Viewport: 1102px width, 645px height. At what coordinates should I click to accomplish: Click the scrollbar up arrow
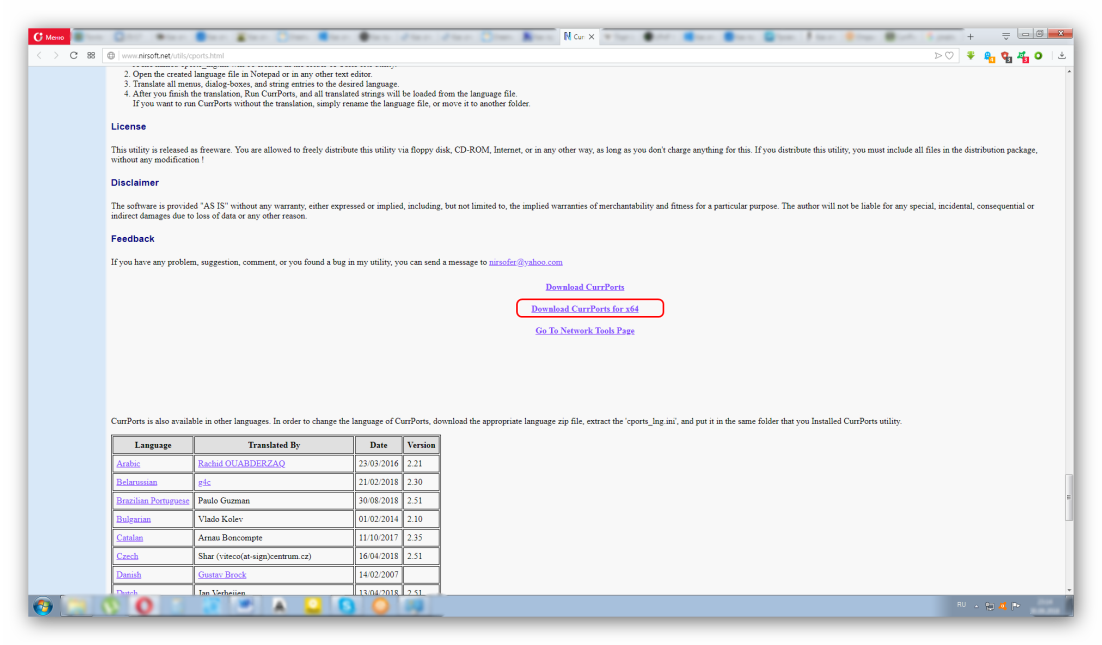click(1069, 71)
